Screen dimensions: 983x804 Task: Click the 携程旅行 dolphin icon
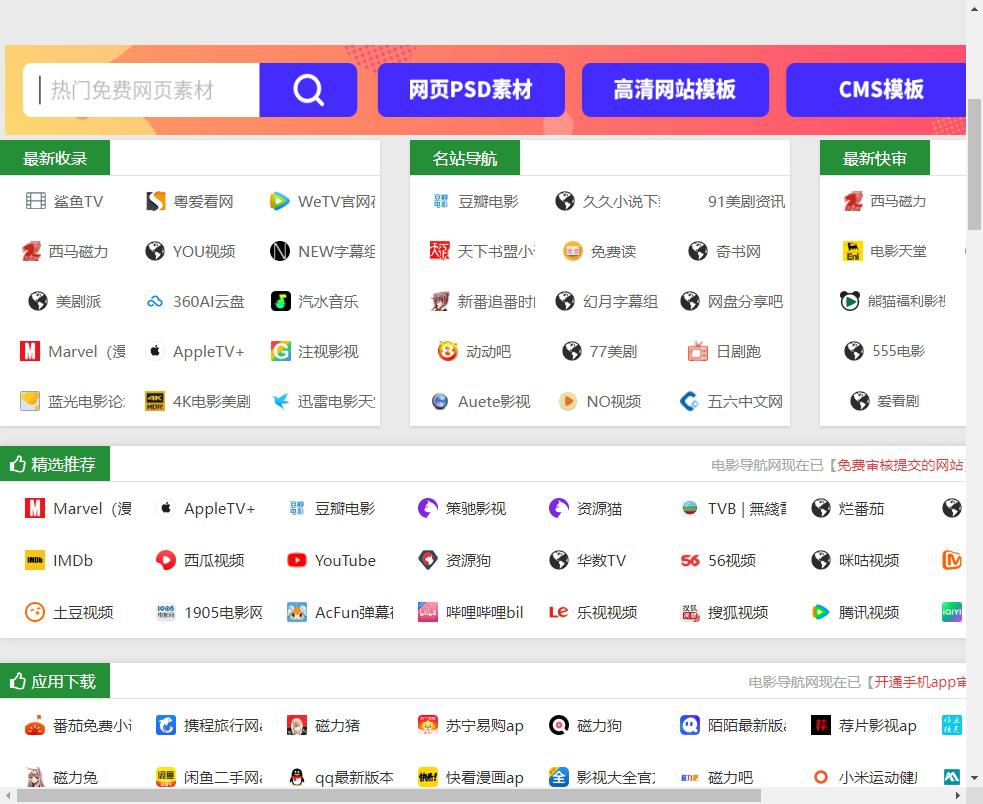(166, 726)
